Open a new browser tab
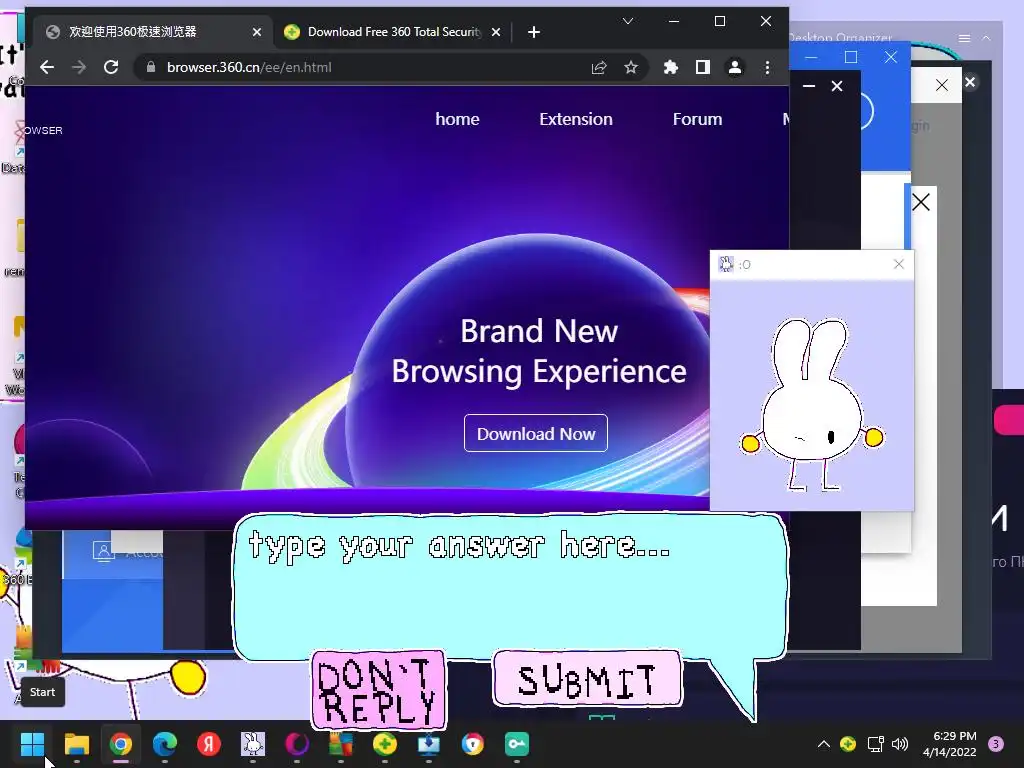This screenshot has width=1024, height=768. [534, 32]
